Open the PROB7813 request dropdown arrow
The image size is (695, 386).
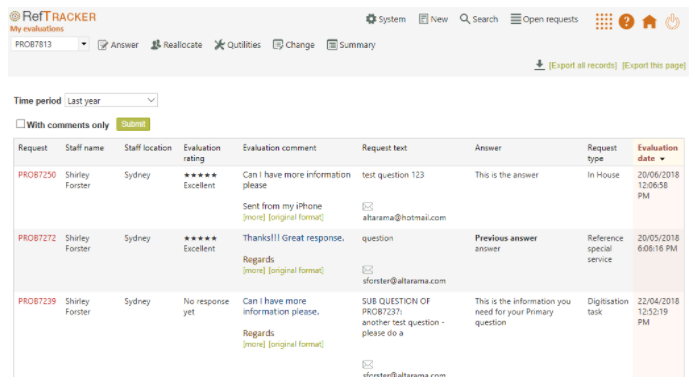pyautogui.click(x=84, y=44)
